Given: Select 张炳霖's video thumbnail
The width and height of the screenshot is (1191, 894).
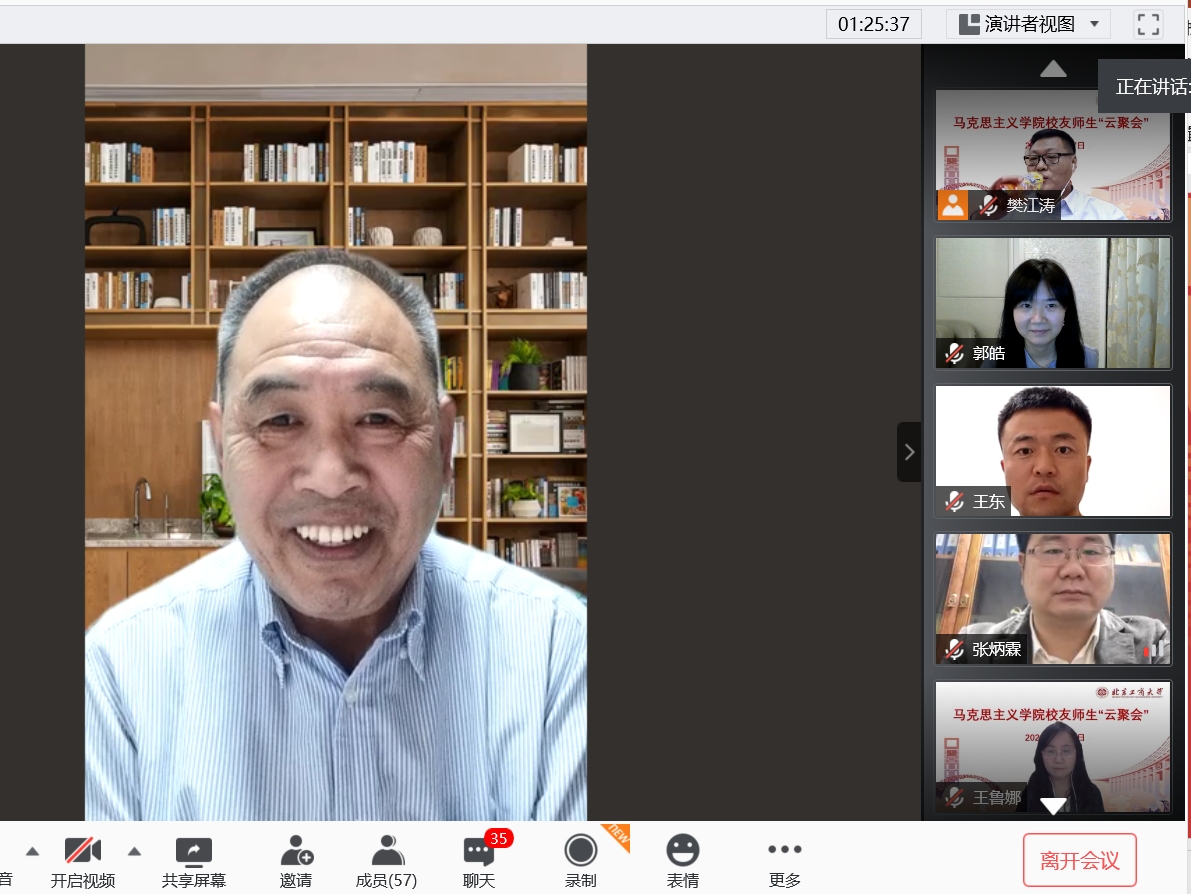Looking at the screenshot, I should [x=1053, y=599].
